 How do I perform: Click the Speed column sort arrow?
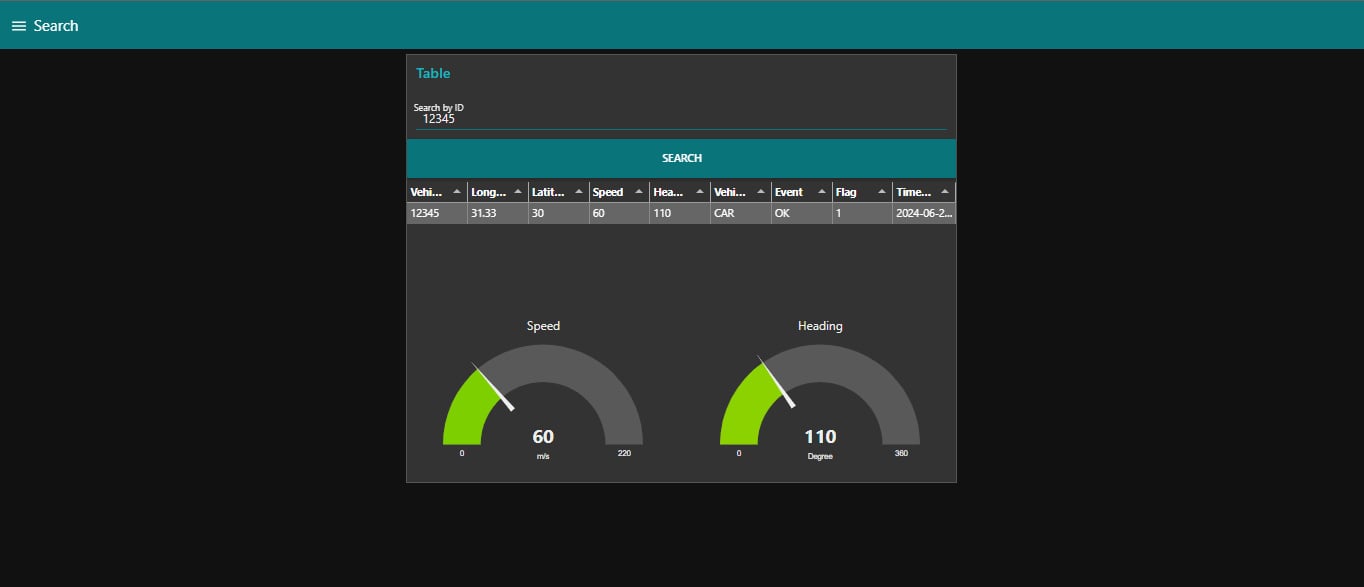point(639,192)
